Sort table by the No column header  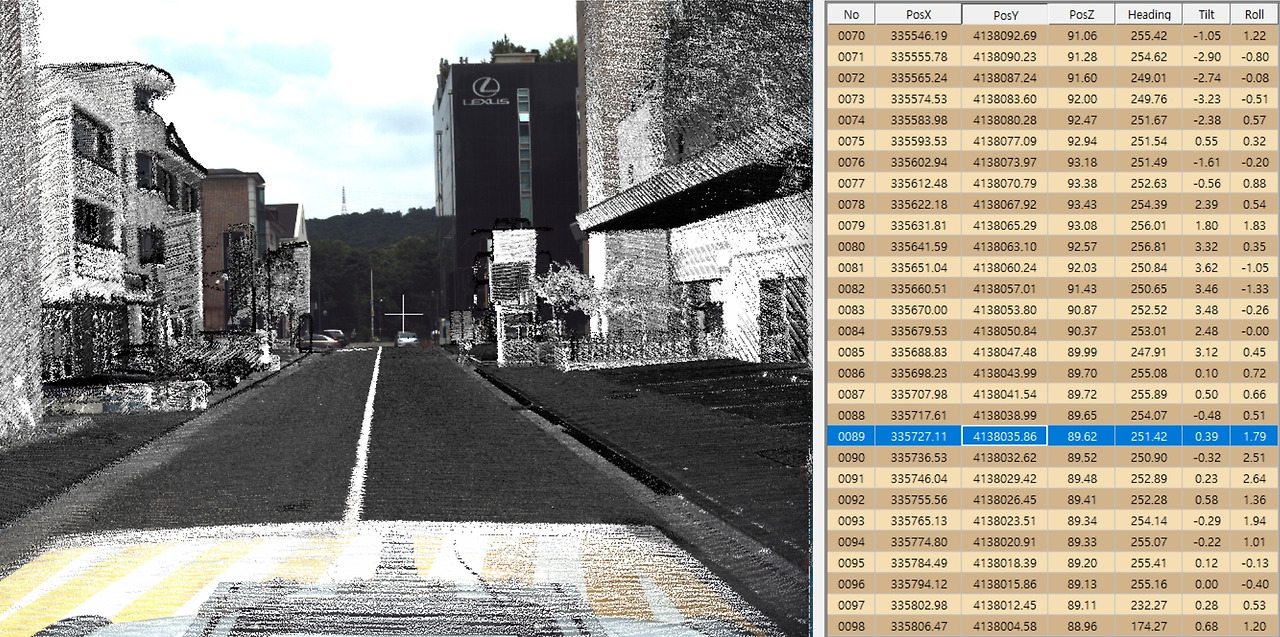[851, 14]
